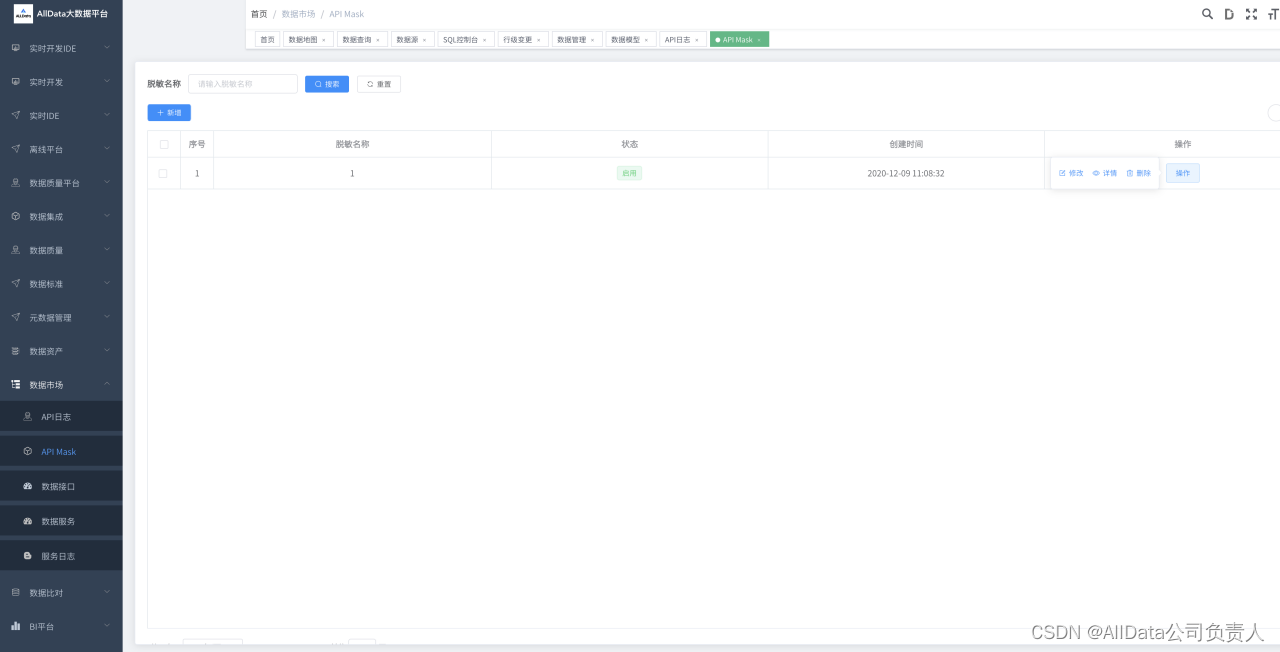Click the 2020-12-09 11:08:32 cell

click(906, 173)
